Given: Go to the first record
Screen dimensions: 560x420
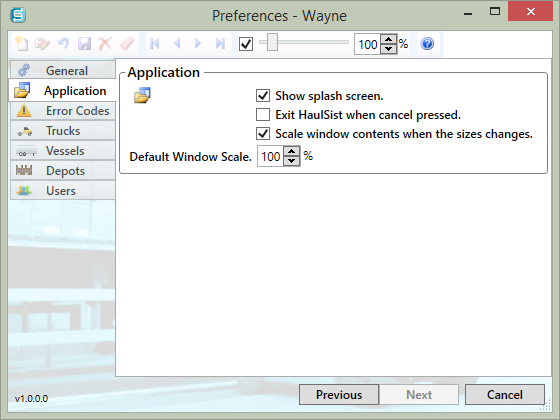Looking at the screenshot, I should coord(155,44).
